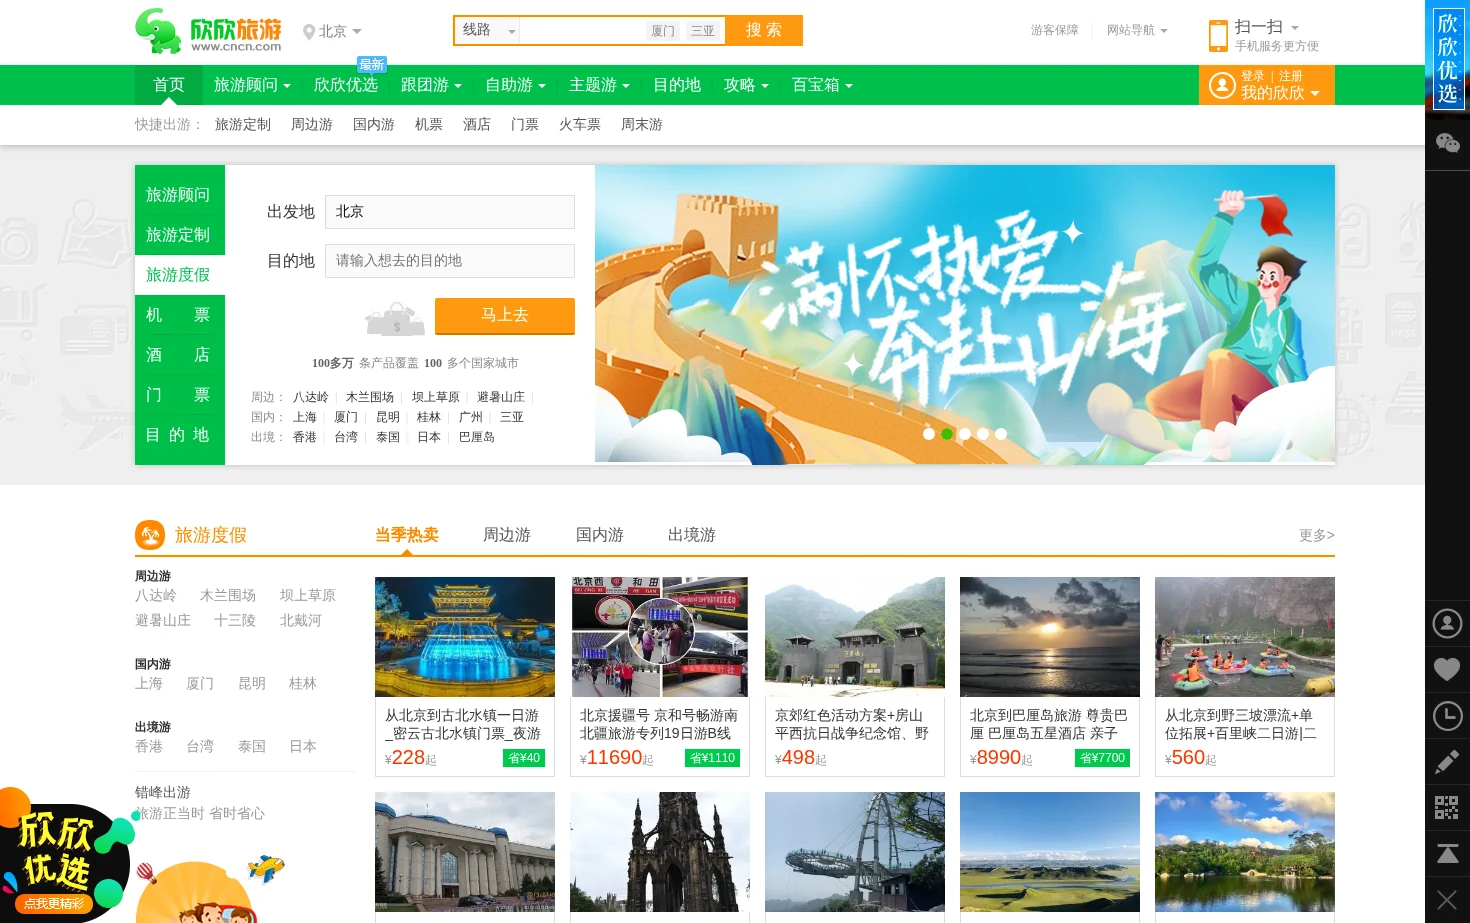Open the 野三坡漂流 rafting tour thumbnail
Image resolution: width=1470 pixels, height=923 pixels.
[1245, 637]
